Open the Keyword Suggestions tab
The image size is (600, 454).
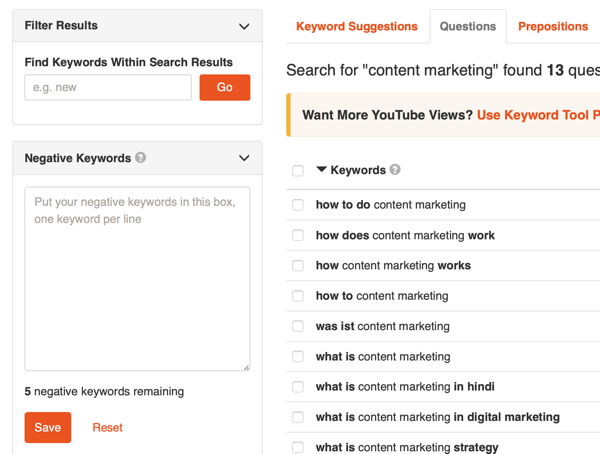coord(357,26)
